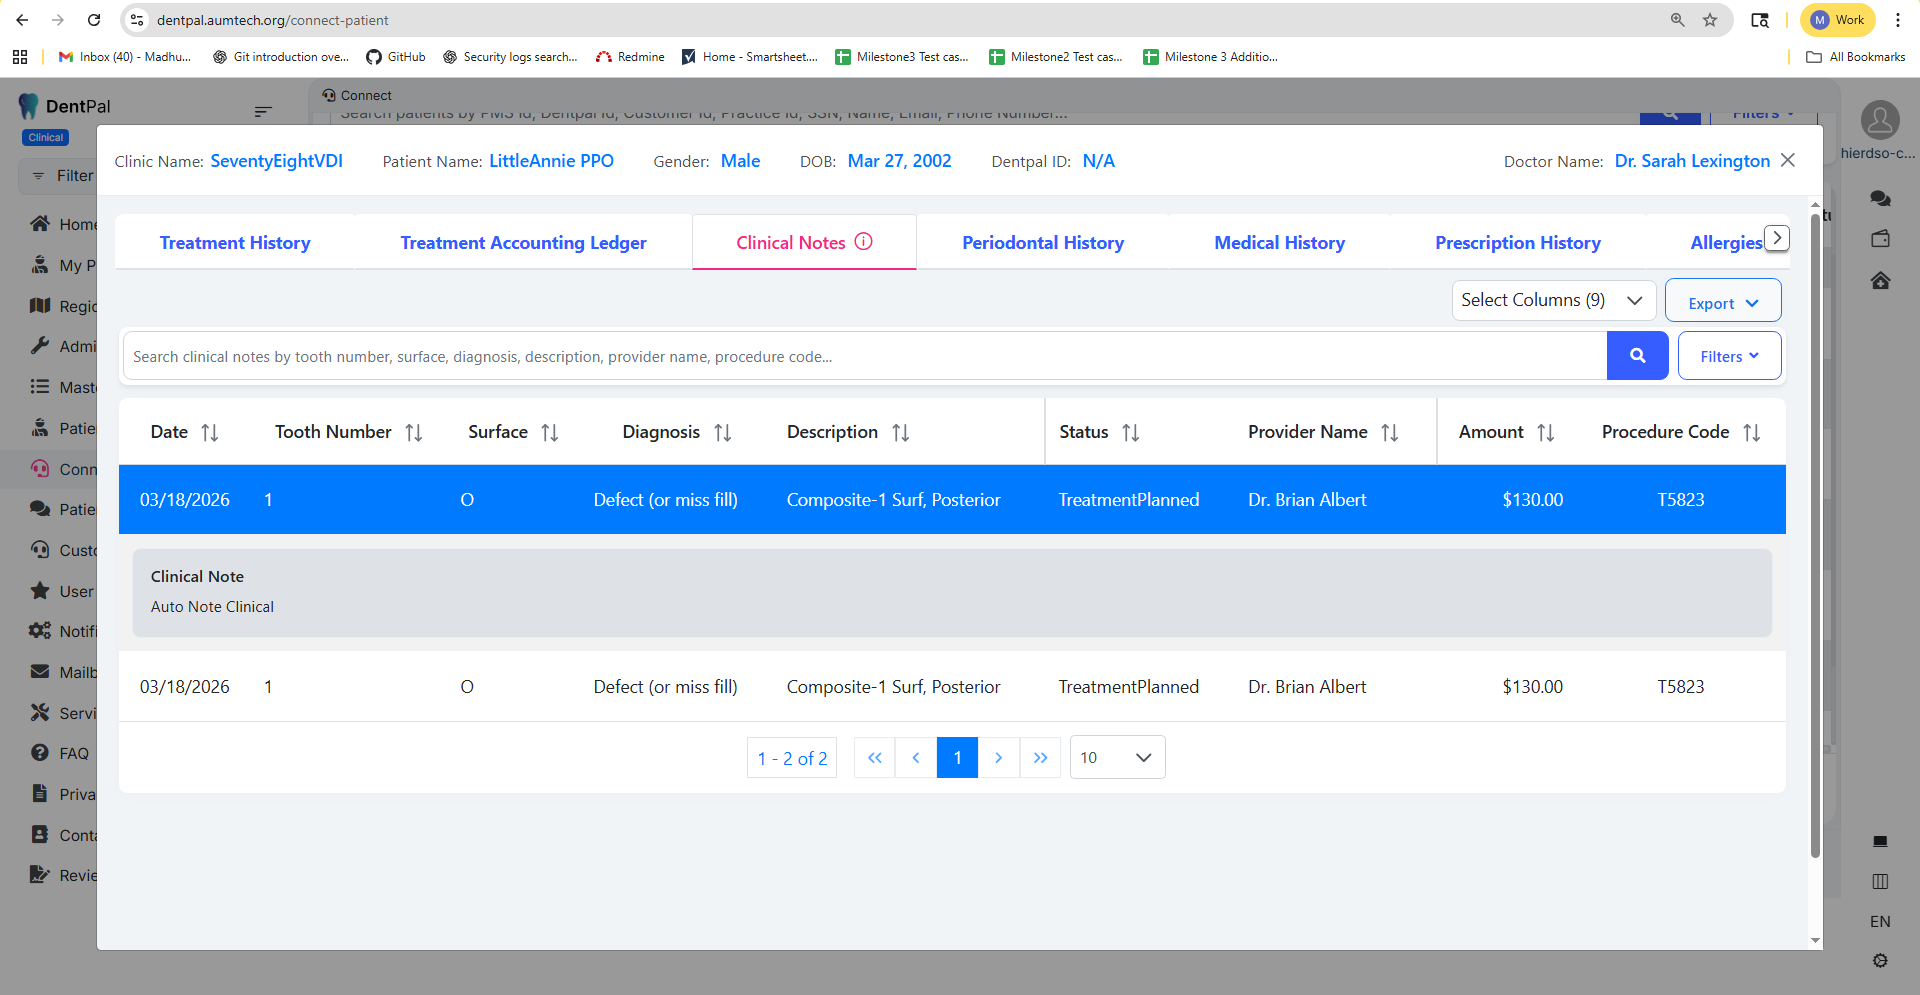The height and width of the screenshot is (995, 1920).
Task: Sort by Procedure Code column arrows
Action: [1751, 433]
